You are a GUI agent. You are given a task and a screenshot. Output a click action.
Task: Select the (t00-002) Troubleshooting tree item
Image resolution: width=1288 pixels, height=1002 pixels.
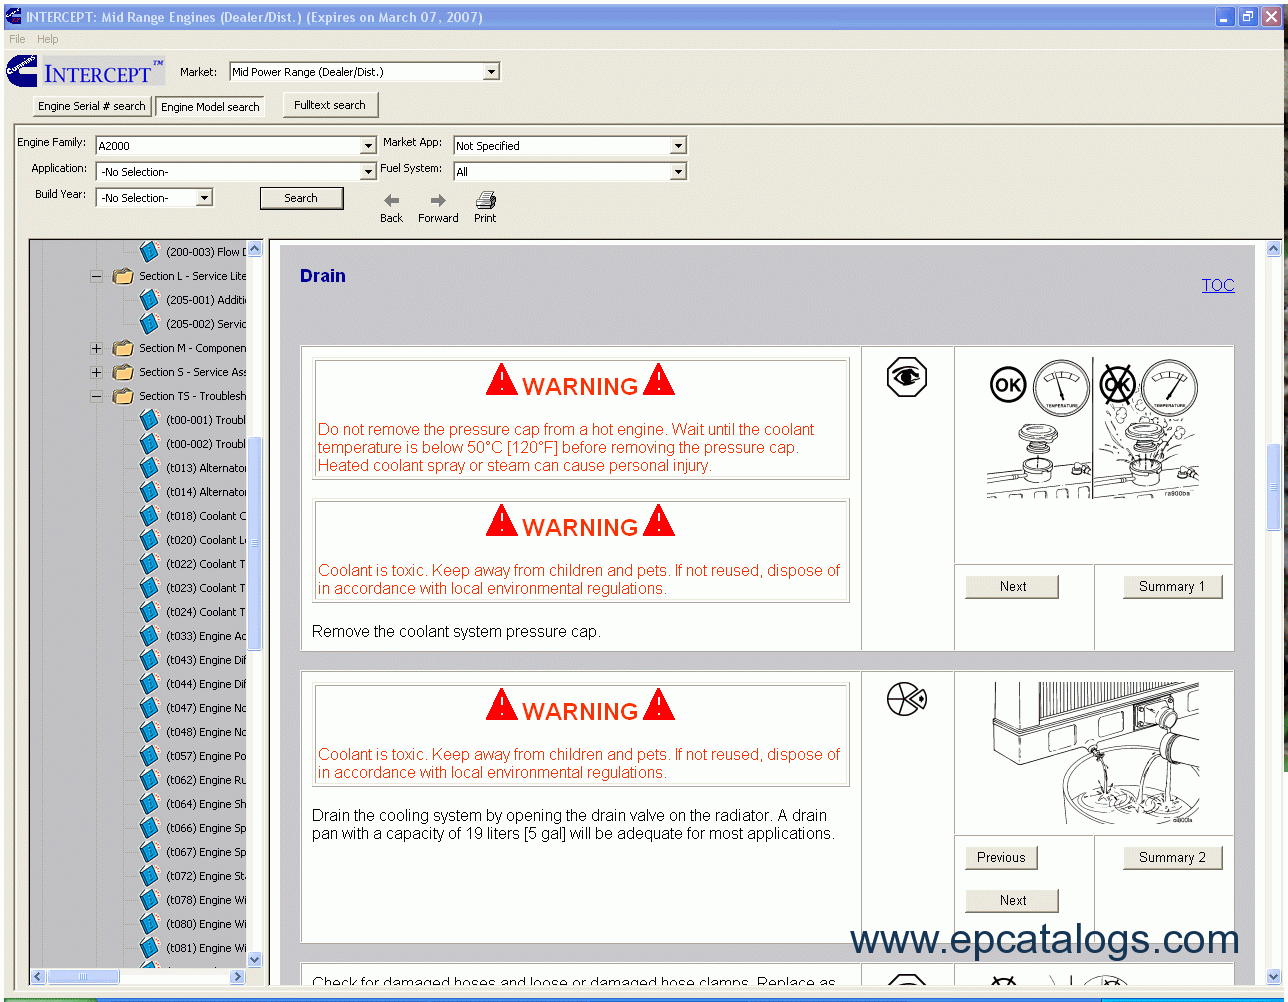click(x=206, y=444)
